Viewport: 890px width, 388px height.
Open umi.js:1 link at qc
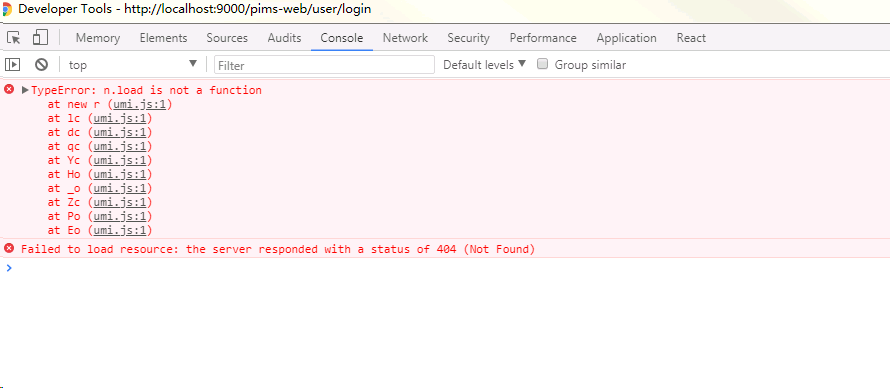point(120,146)
